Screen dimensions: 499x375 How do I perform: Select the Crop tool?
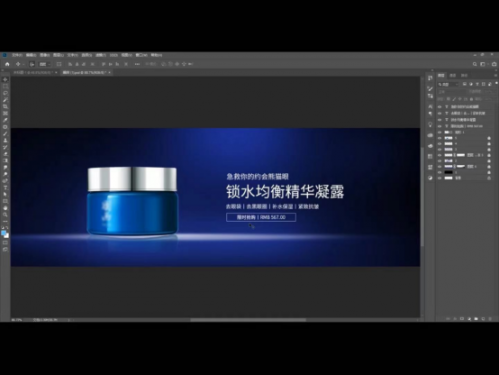tap(5, 107)
